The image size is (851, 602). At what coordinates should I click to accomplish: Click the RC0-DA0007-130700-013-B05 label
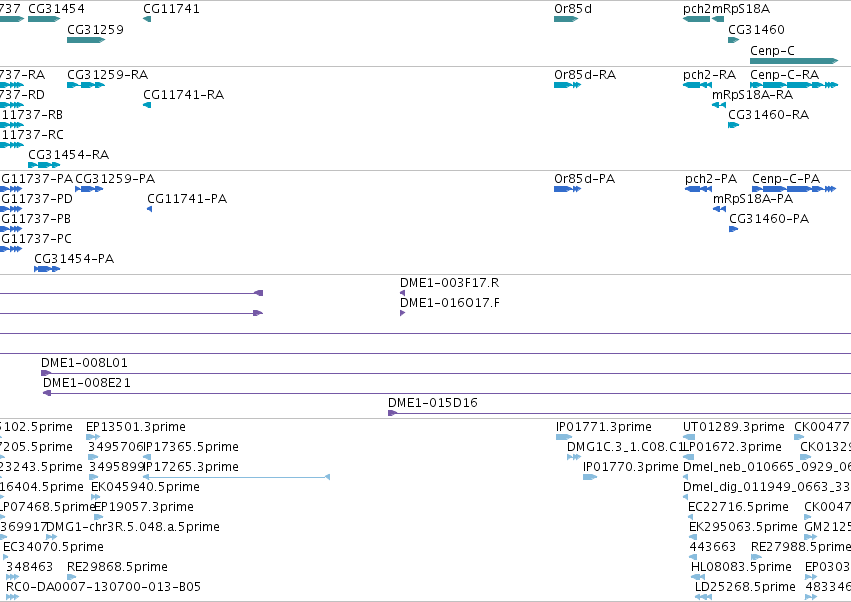tap(104, 587)
